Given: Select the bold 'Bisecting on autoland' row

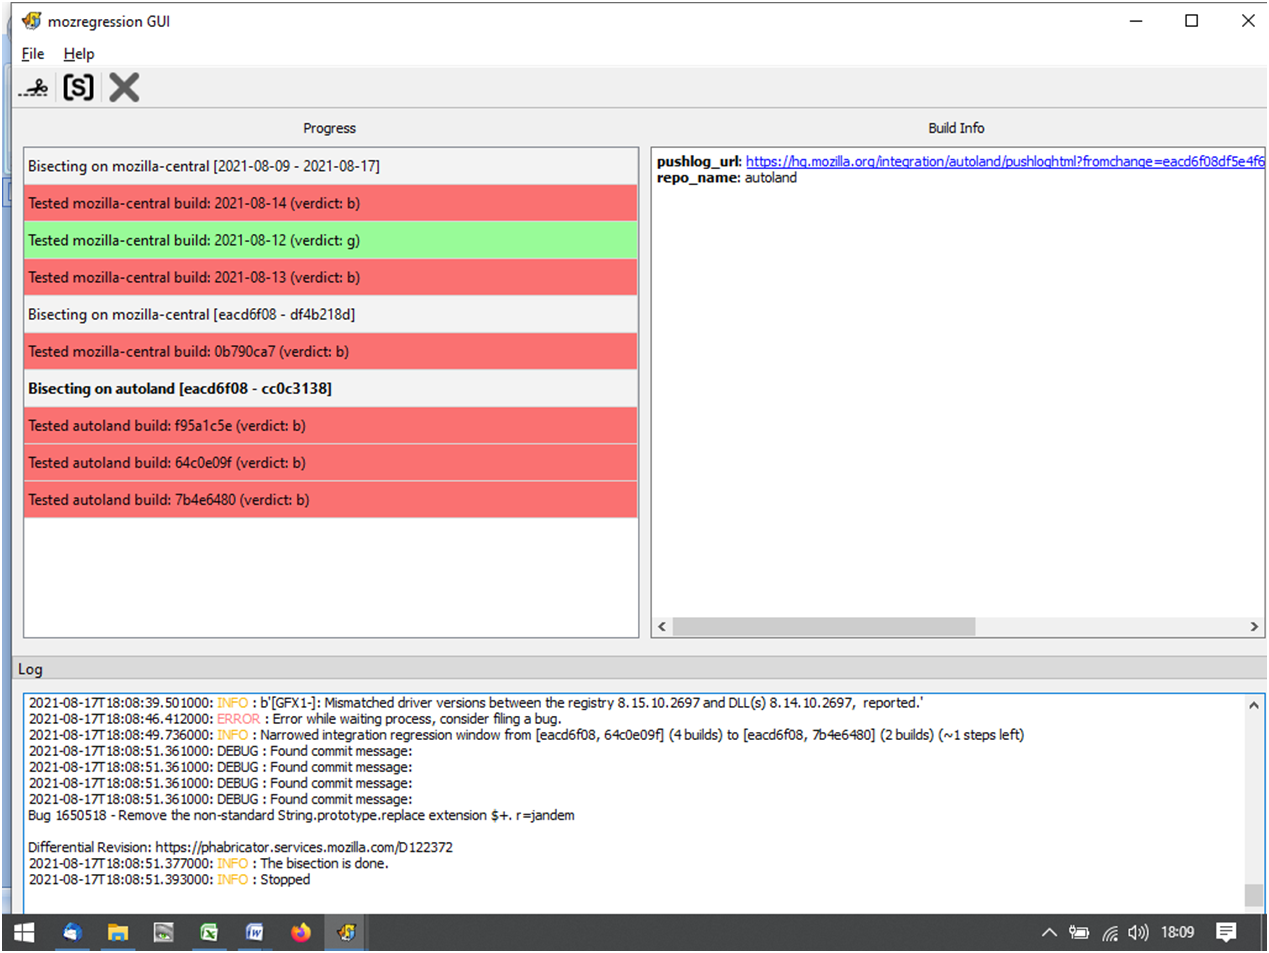Looking at the screenshot, I should point(330,389).
